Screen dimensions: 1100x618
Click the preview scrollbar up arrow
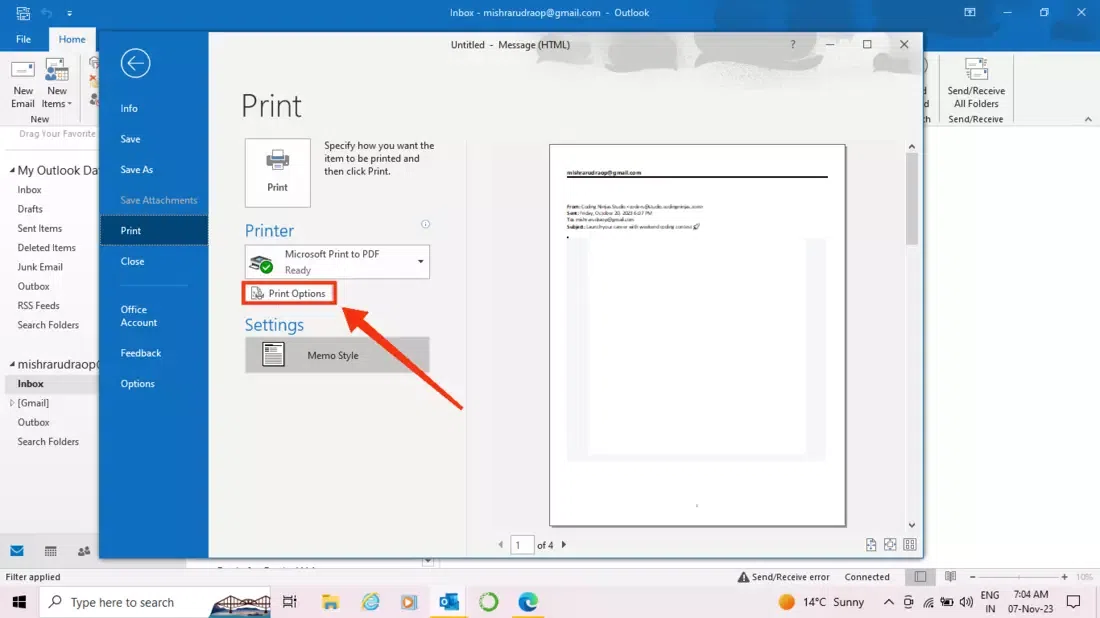912,147
